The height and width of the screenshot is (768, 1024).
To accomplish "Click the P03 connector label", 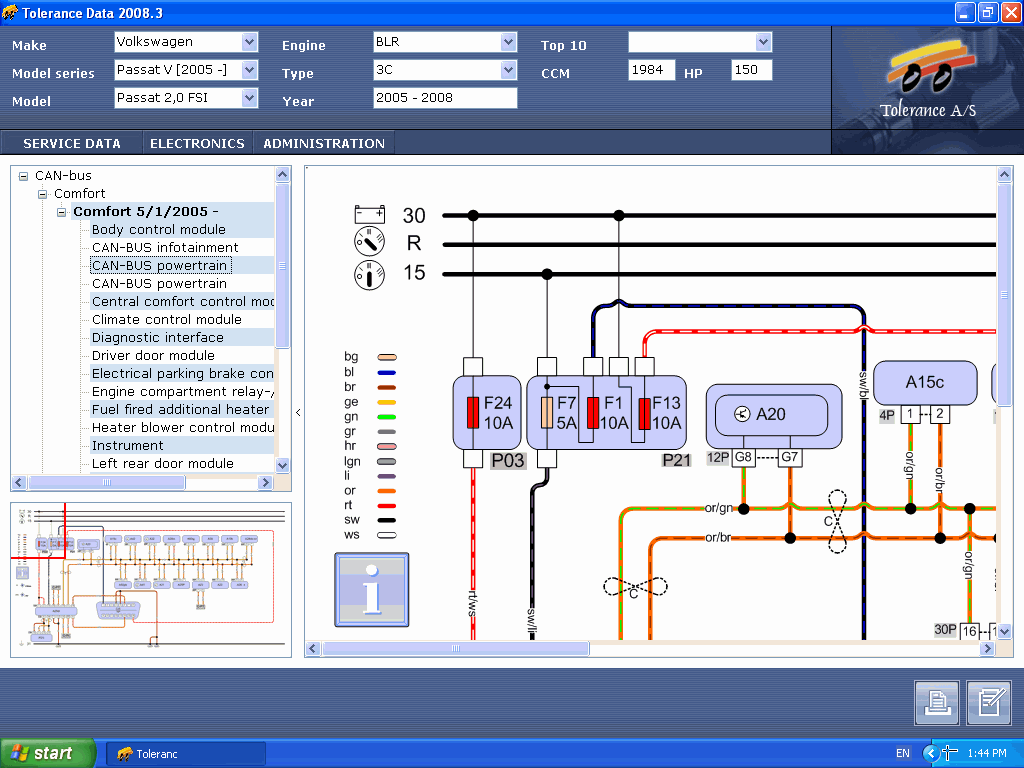I will click(508, 460).
